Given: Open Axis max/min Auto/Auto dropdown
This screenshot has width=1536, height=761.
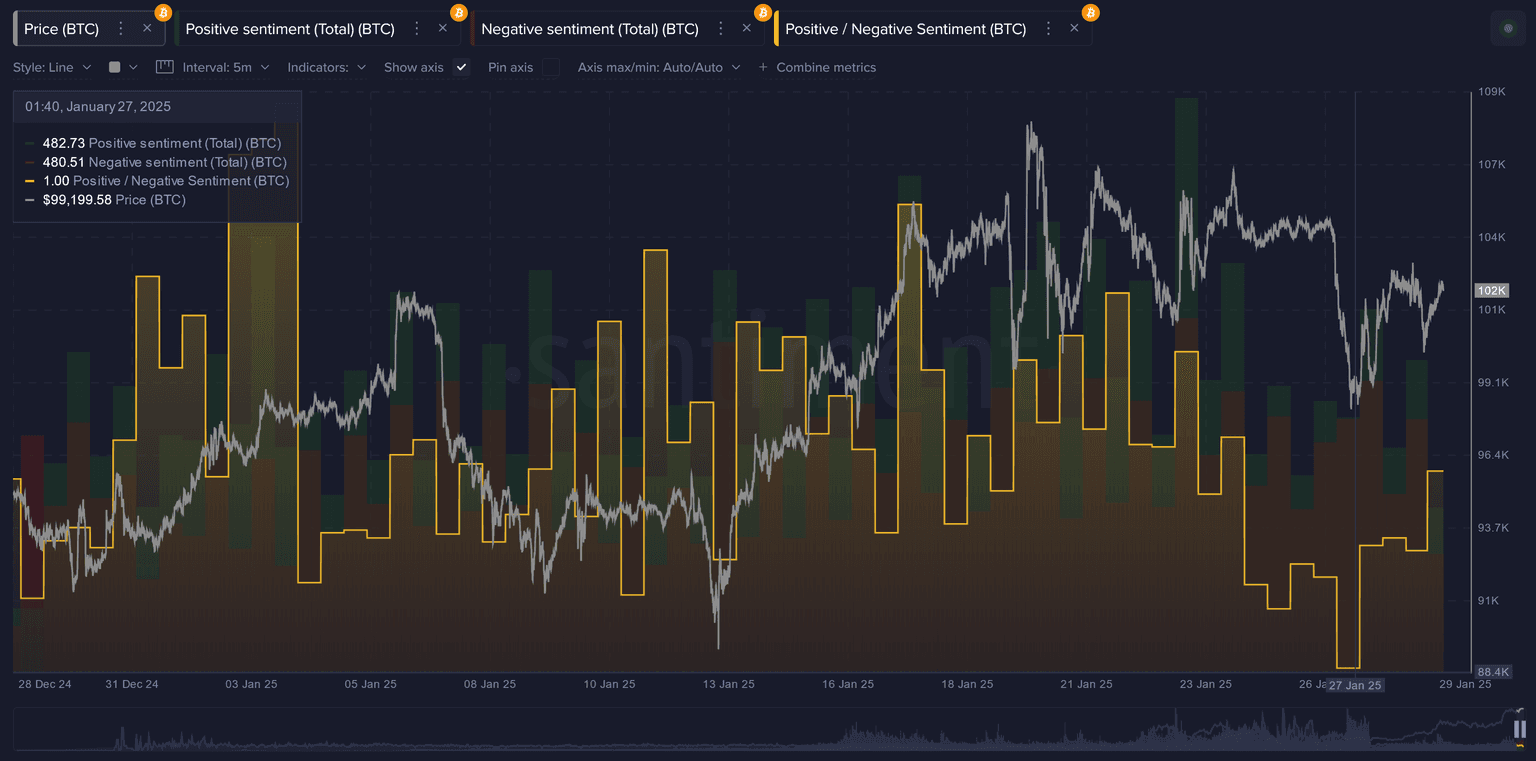Looking at the screenshot, I should point(658,67).
